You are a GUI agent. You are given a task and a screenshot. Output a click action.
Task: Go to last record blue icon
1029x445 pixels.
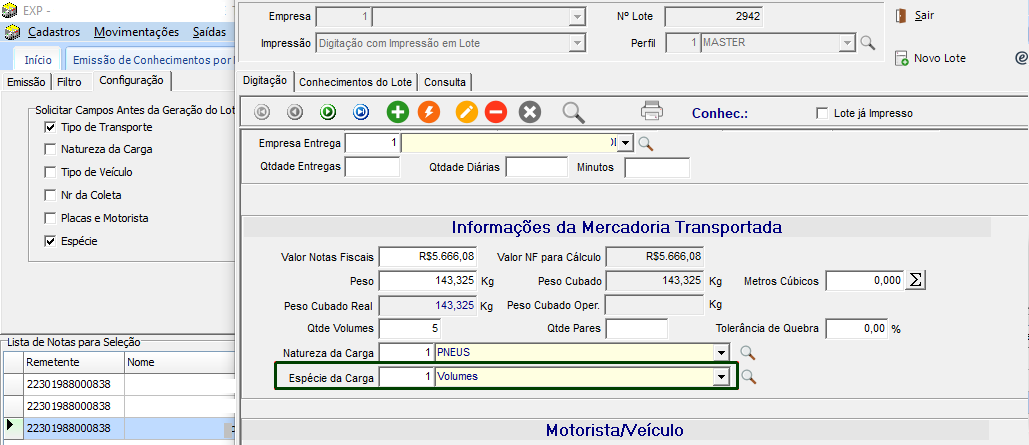click(361, 112)
